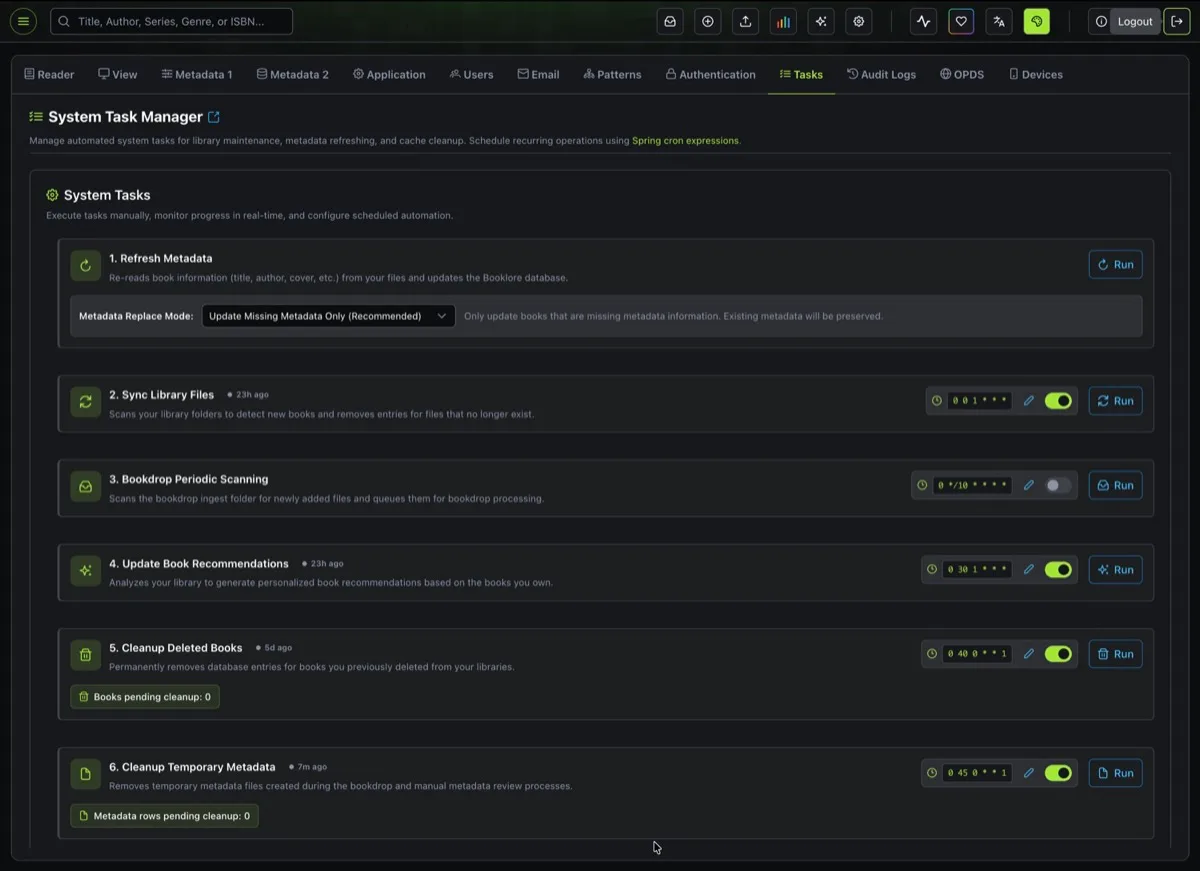Switch to the Patterns tab

point(612,74)
